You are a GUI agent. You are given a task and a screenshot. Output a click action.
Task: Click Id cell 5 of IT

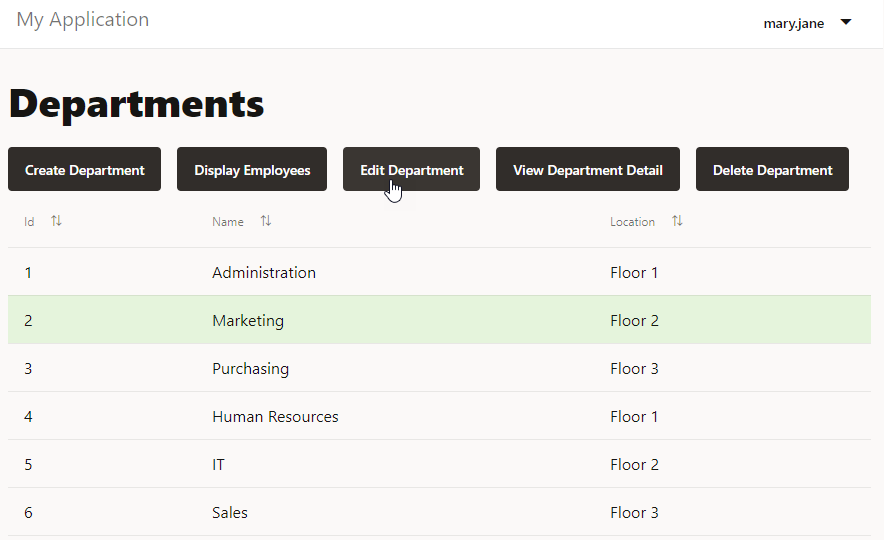(x=28, y=464)
